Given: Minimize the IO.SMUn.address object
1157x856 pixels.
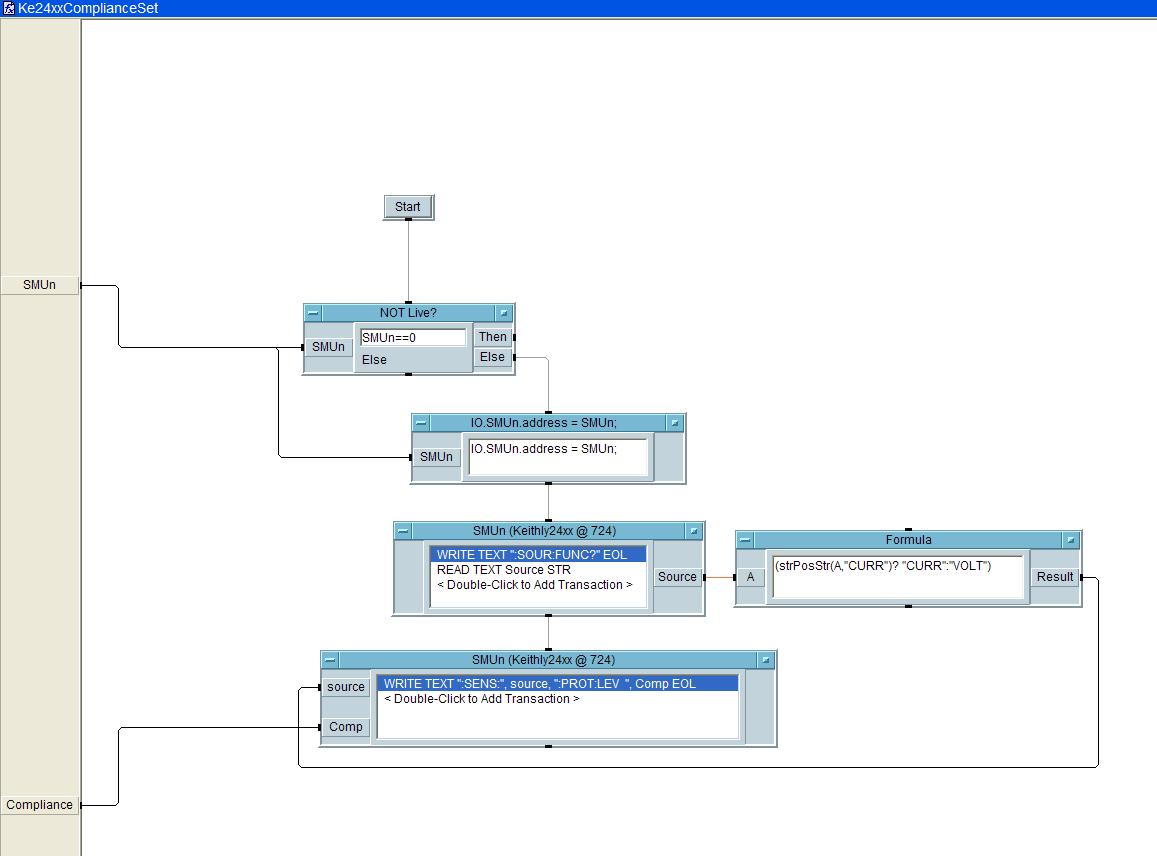Looking at the screenshot, I should point(421,423).
